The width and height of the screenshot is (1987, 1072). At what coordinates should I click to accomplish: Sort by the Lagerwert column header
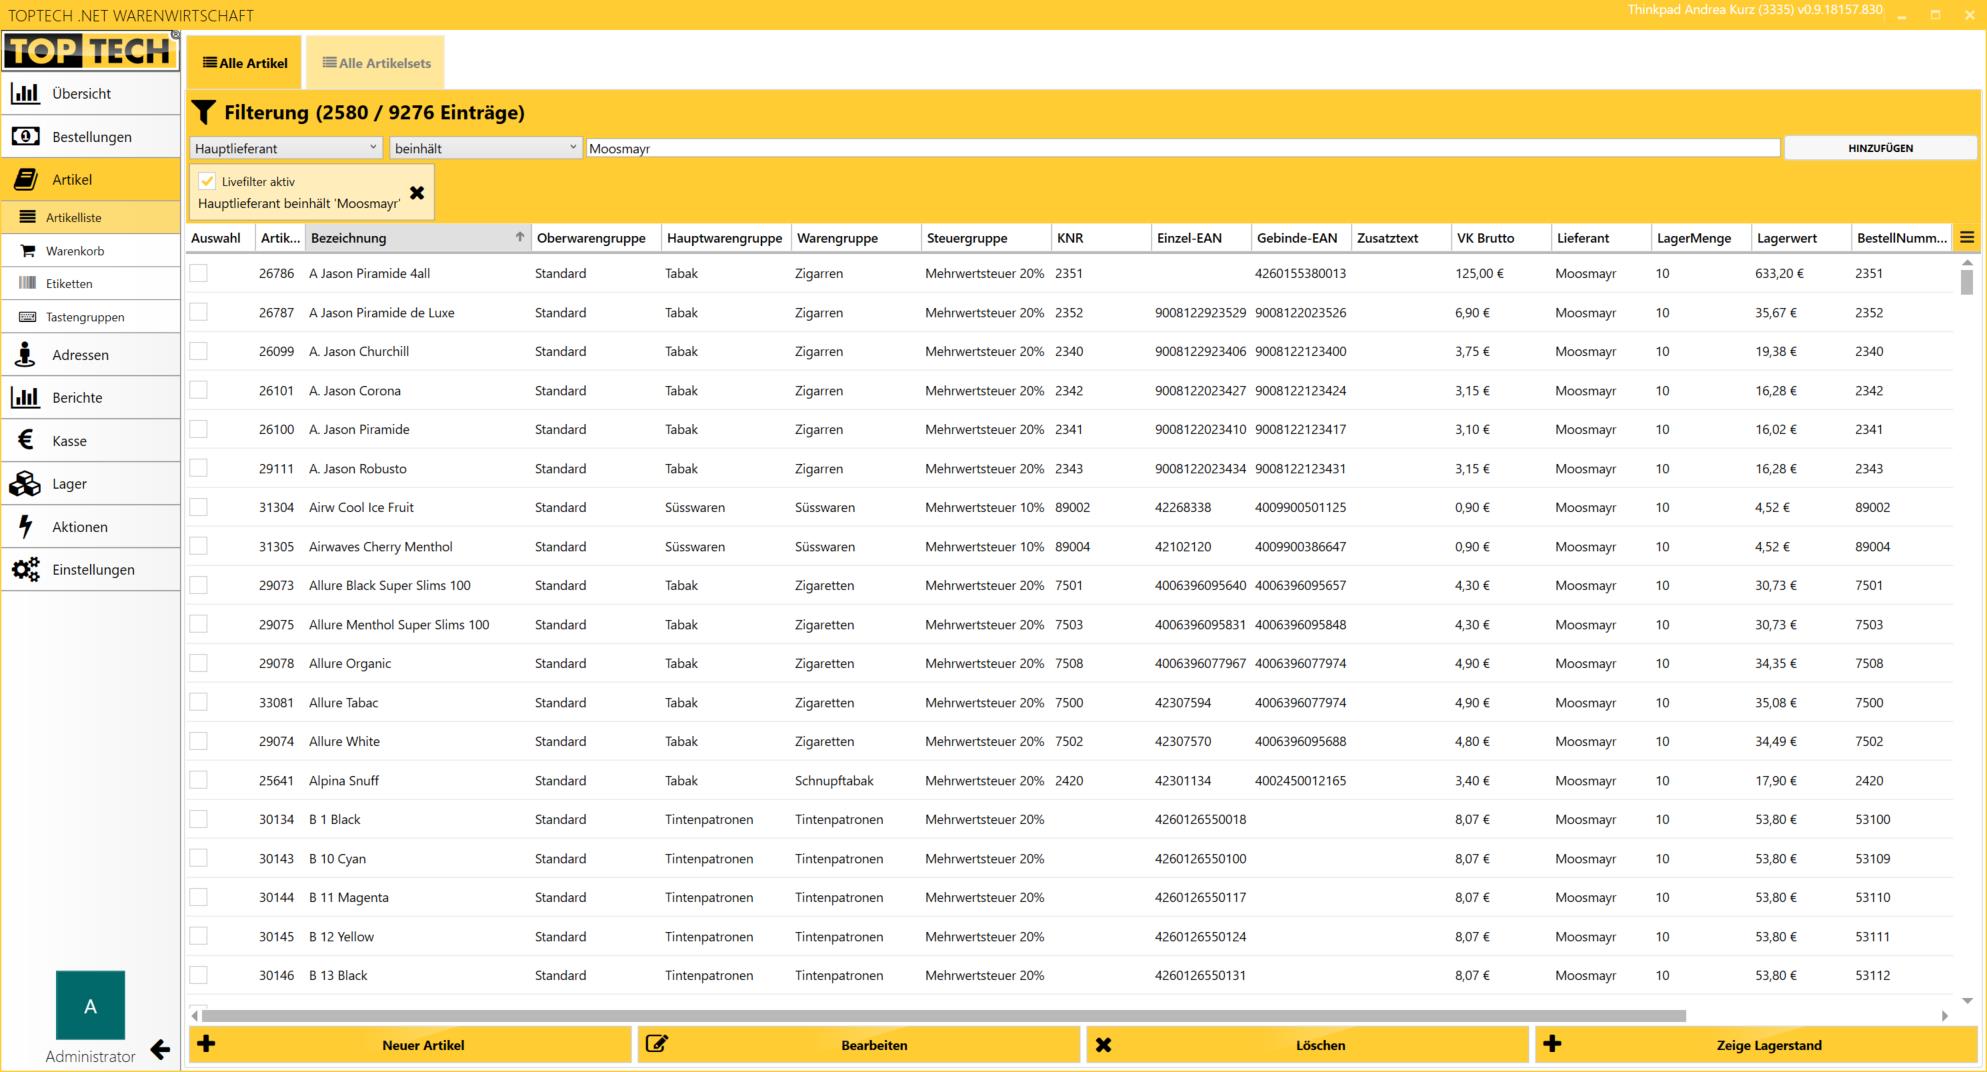click(1800, 238)
